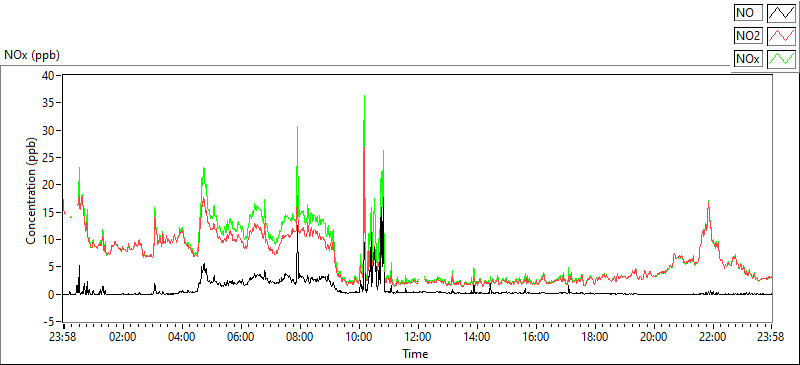This screenshot has height=365, width=800.
Task: Click the Time axis label
Action: click(415, 353)
